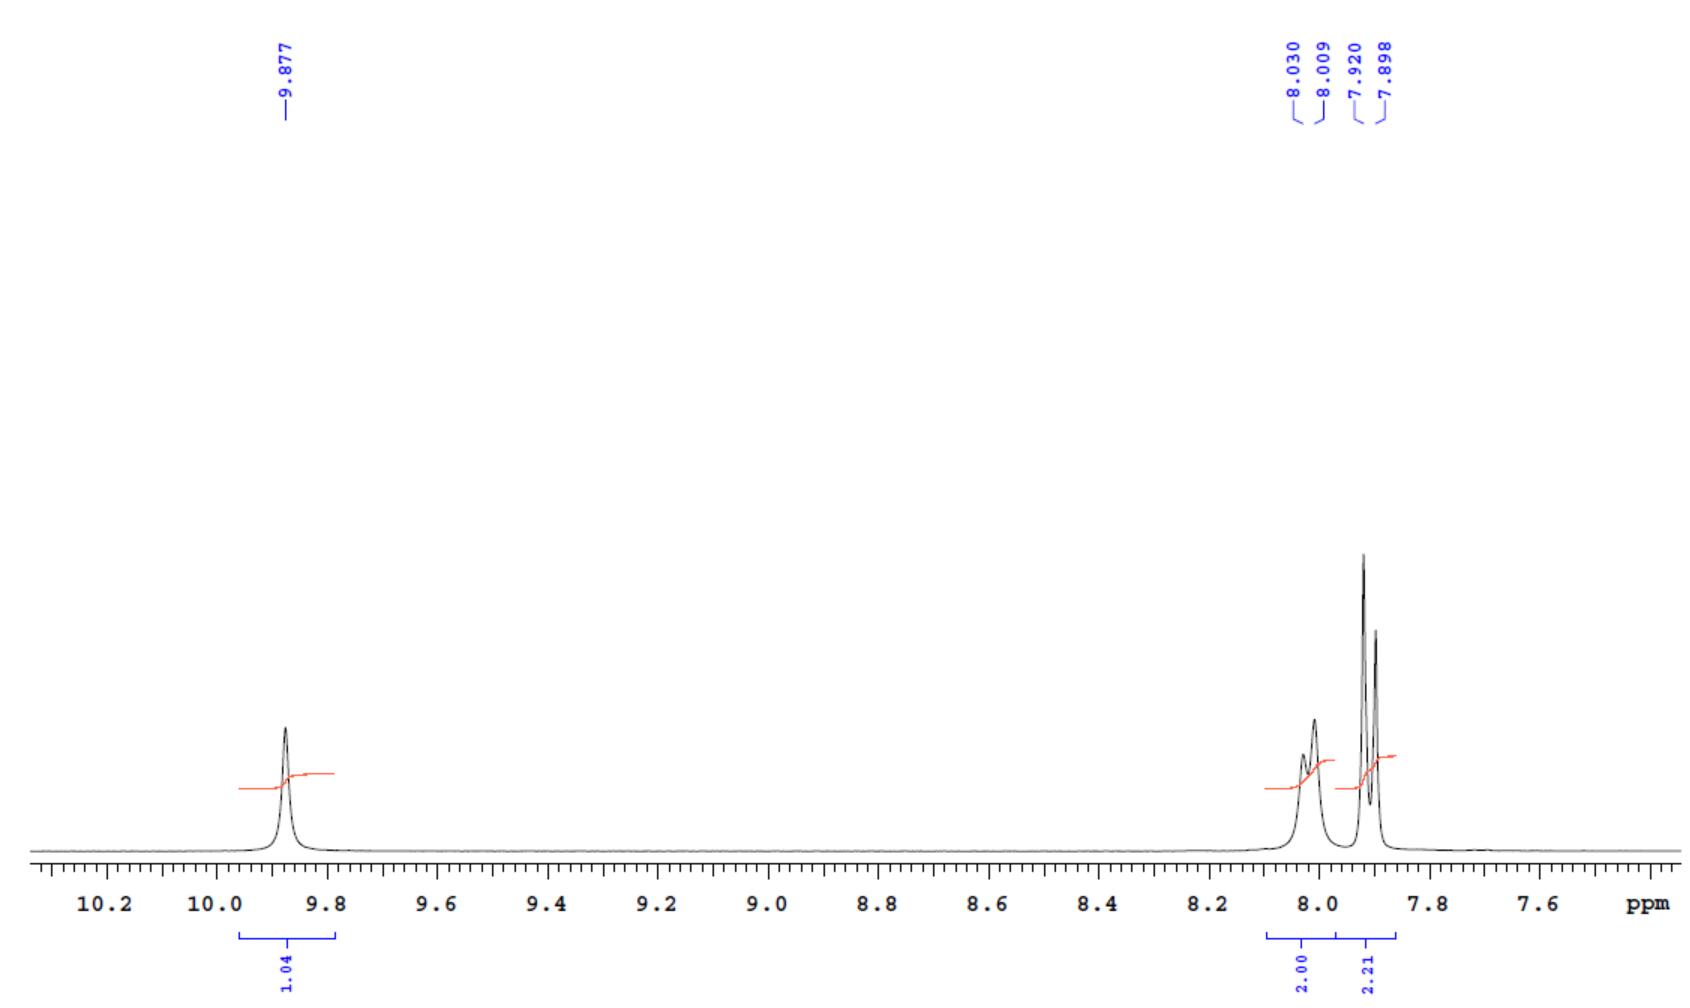Click the 9.0 axis tick label
This screenshot has height=1008, width=1690.
tap(766, 905)
